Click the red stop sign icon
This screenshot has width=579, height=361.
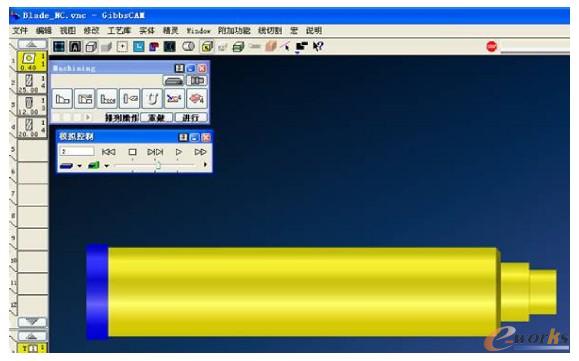click(491, 47)
